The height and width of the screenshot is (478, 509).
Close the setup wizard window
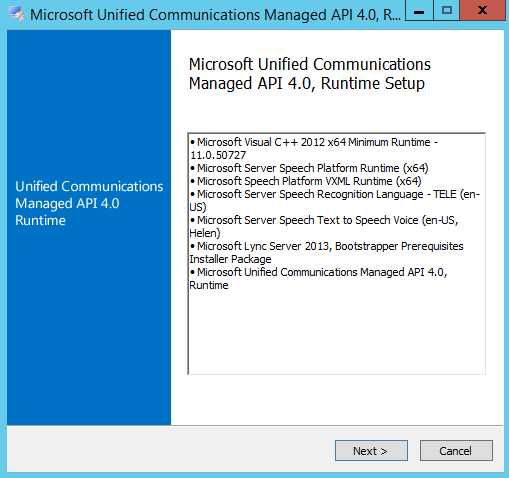pos(482,11)
